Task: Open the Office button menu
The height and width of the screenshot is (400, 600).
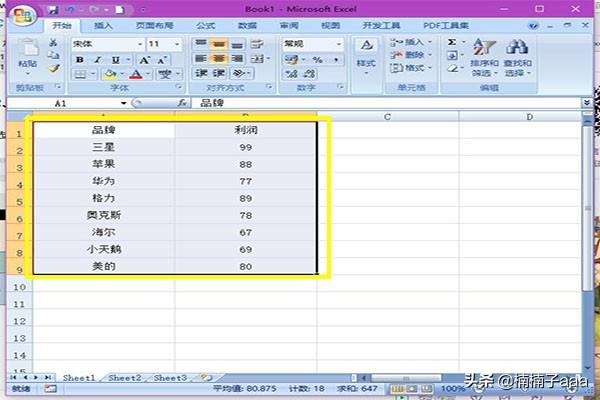Action: pyautogui.click(x=24, y=15)
